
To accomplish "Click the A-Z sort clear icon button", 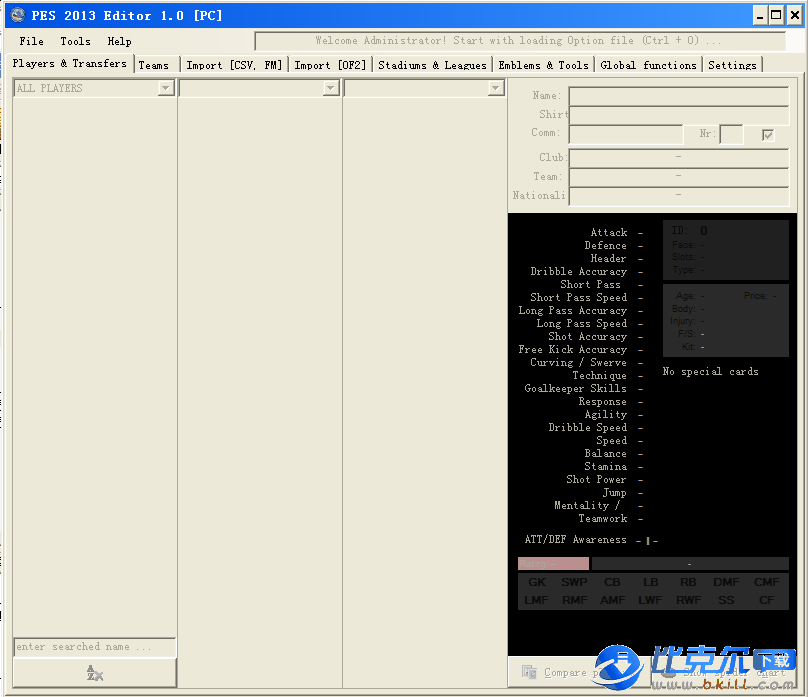I will (95, 673).
